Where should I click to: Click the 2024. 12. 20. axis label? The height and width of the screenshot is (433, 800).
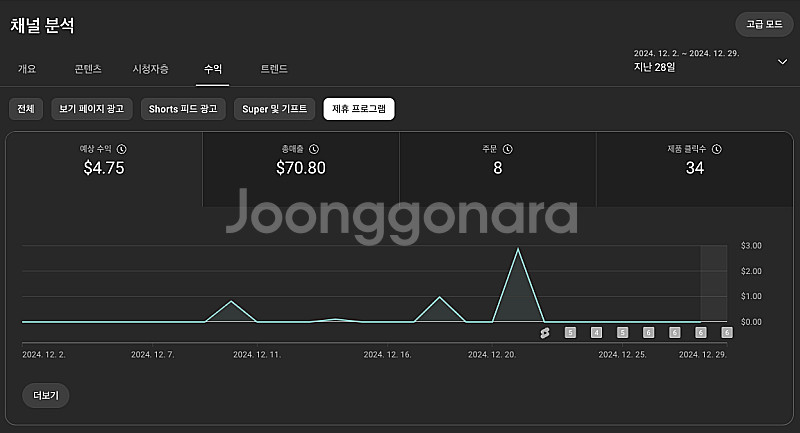pyautogui.click(x=492, y=354)
